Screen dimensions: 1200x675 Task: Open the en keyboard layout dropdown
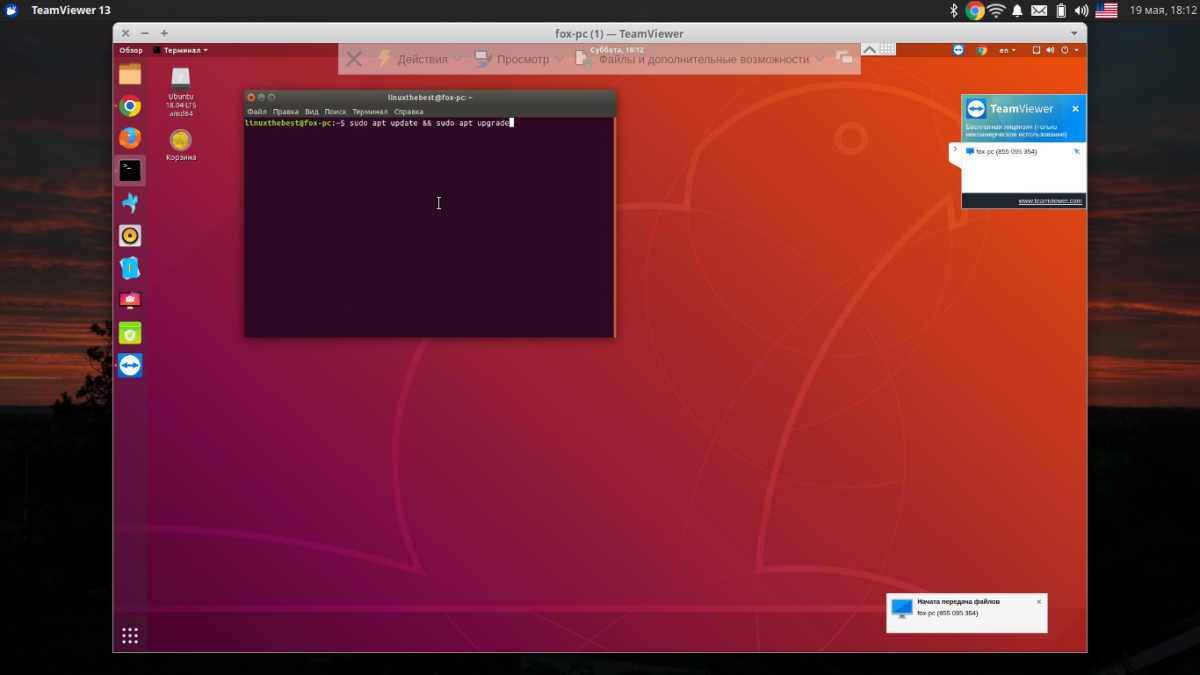pos(1006,50)
